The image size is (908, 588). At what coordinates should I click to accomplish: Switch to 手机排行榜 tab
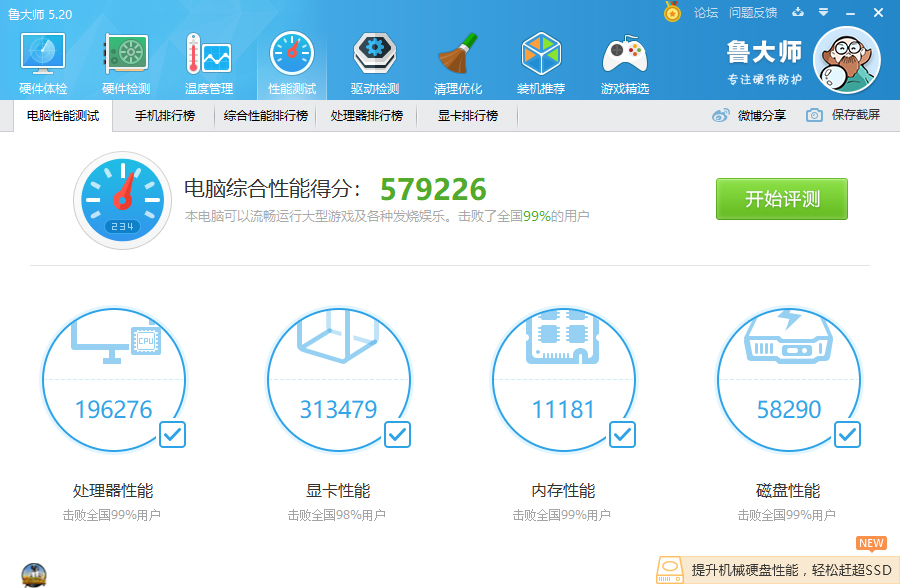coord(165,116)
